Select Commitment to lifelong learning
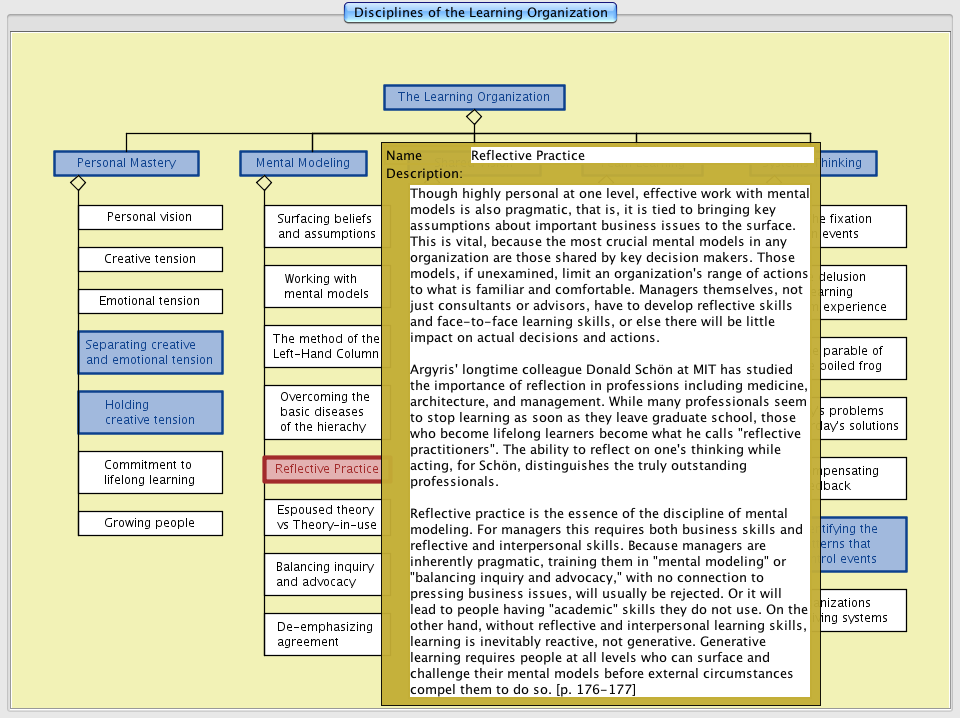 [150, 472]
